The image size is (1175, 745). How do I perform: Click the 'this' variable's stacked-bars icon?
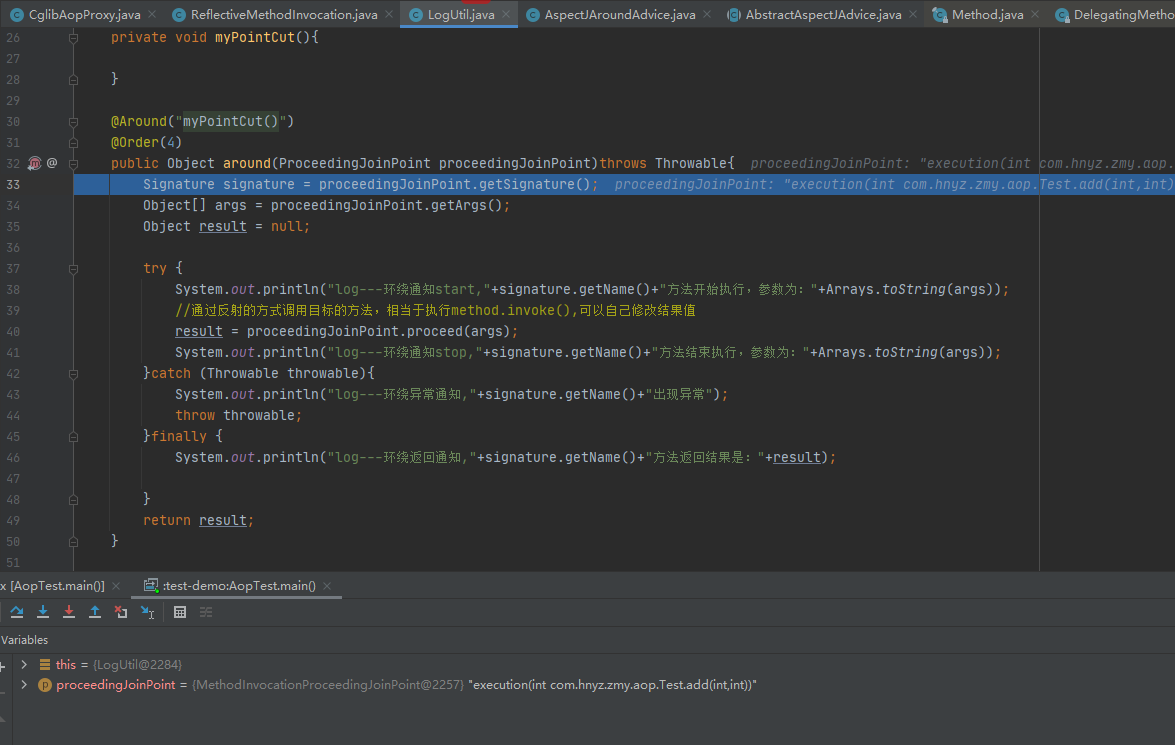(45, 665)
